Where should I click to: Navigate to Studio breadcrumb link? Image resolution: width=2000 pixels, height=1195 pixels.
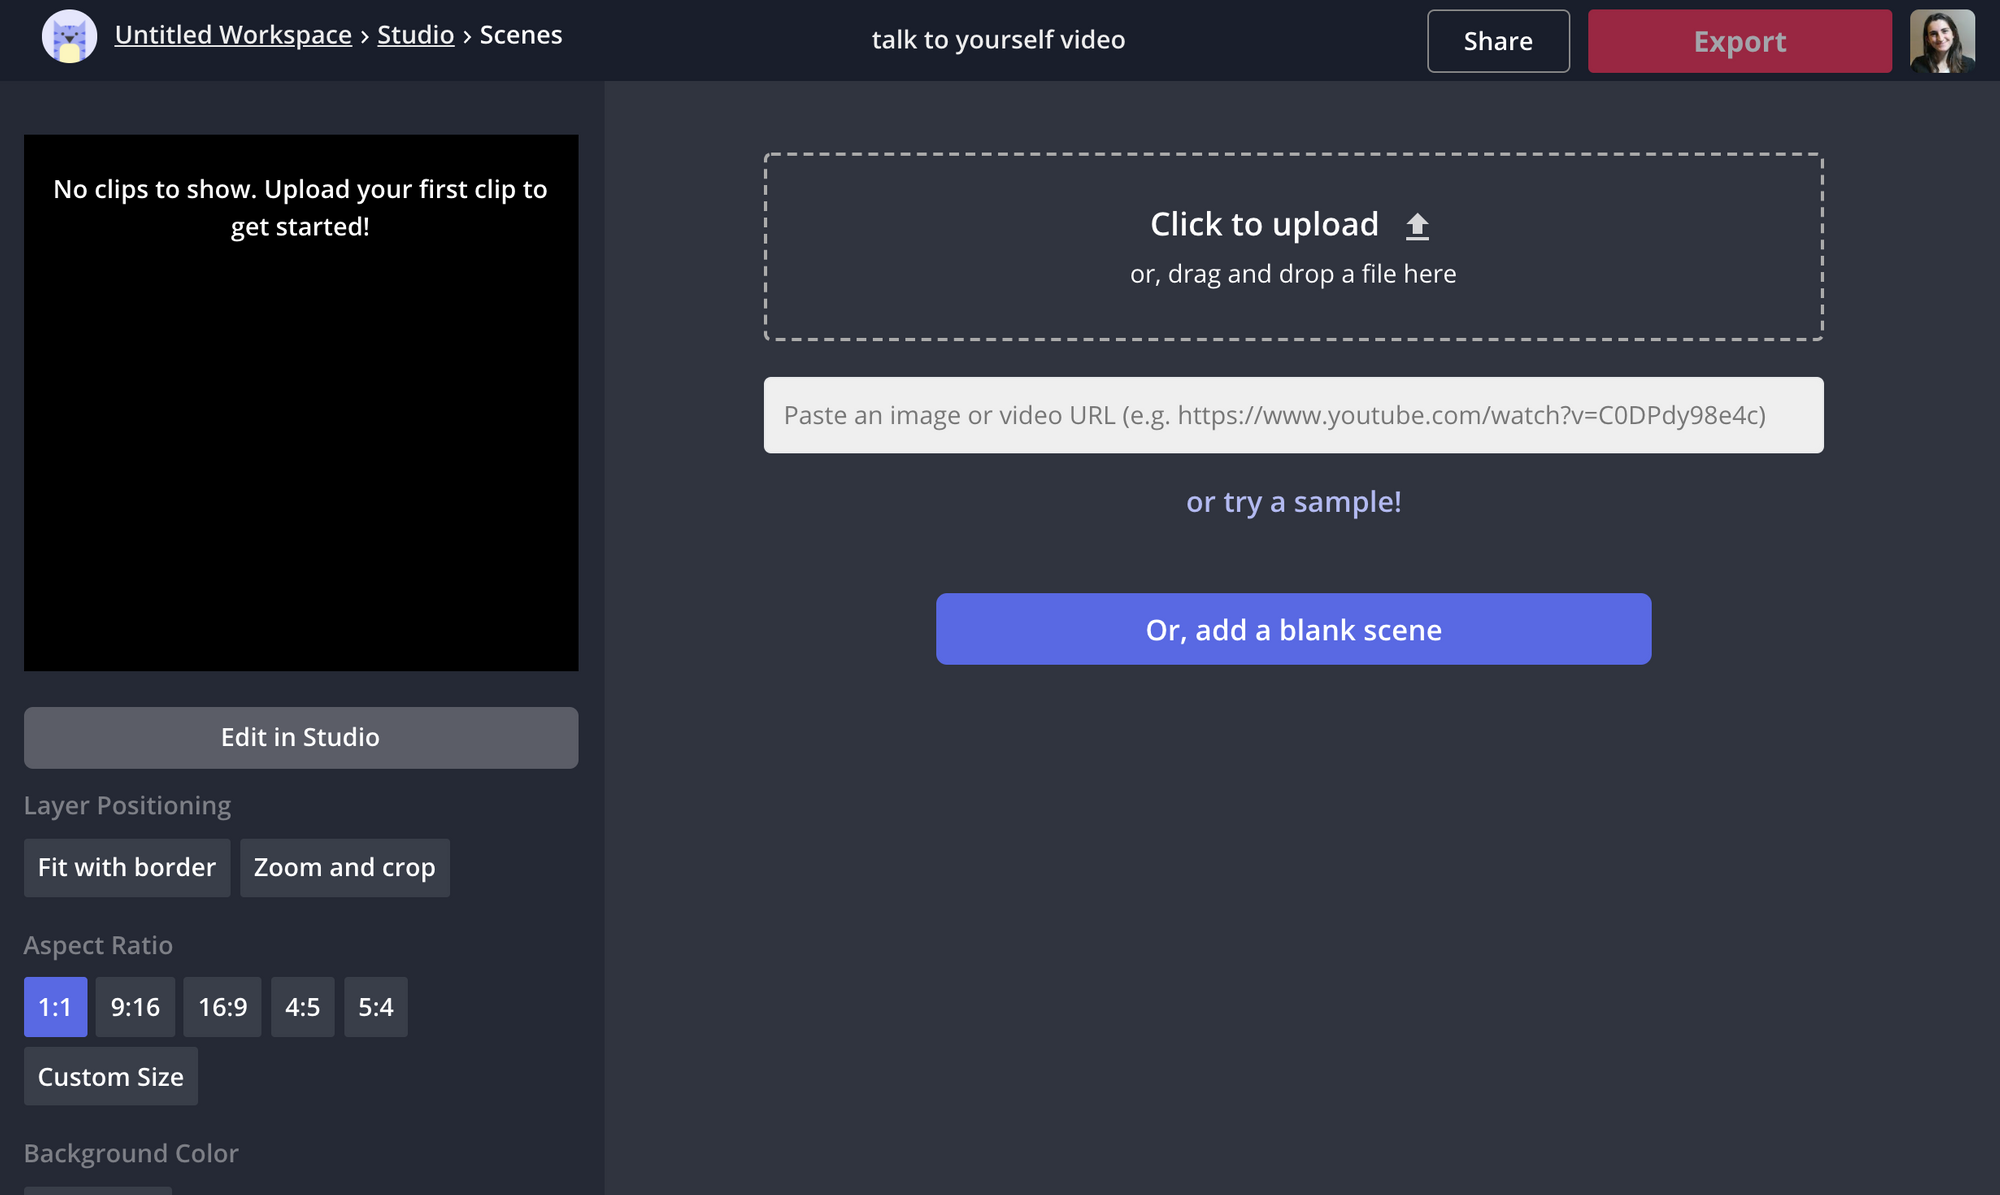click(415, 35)
